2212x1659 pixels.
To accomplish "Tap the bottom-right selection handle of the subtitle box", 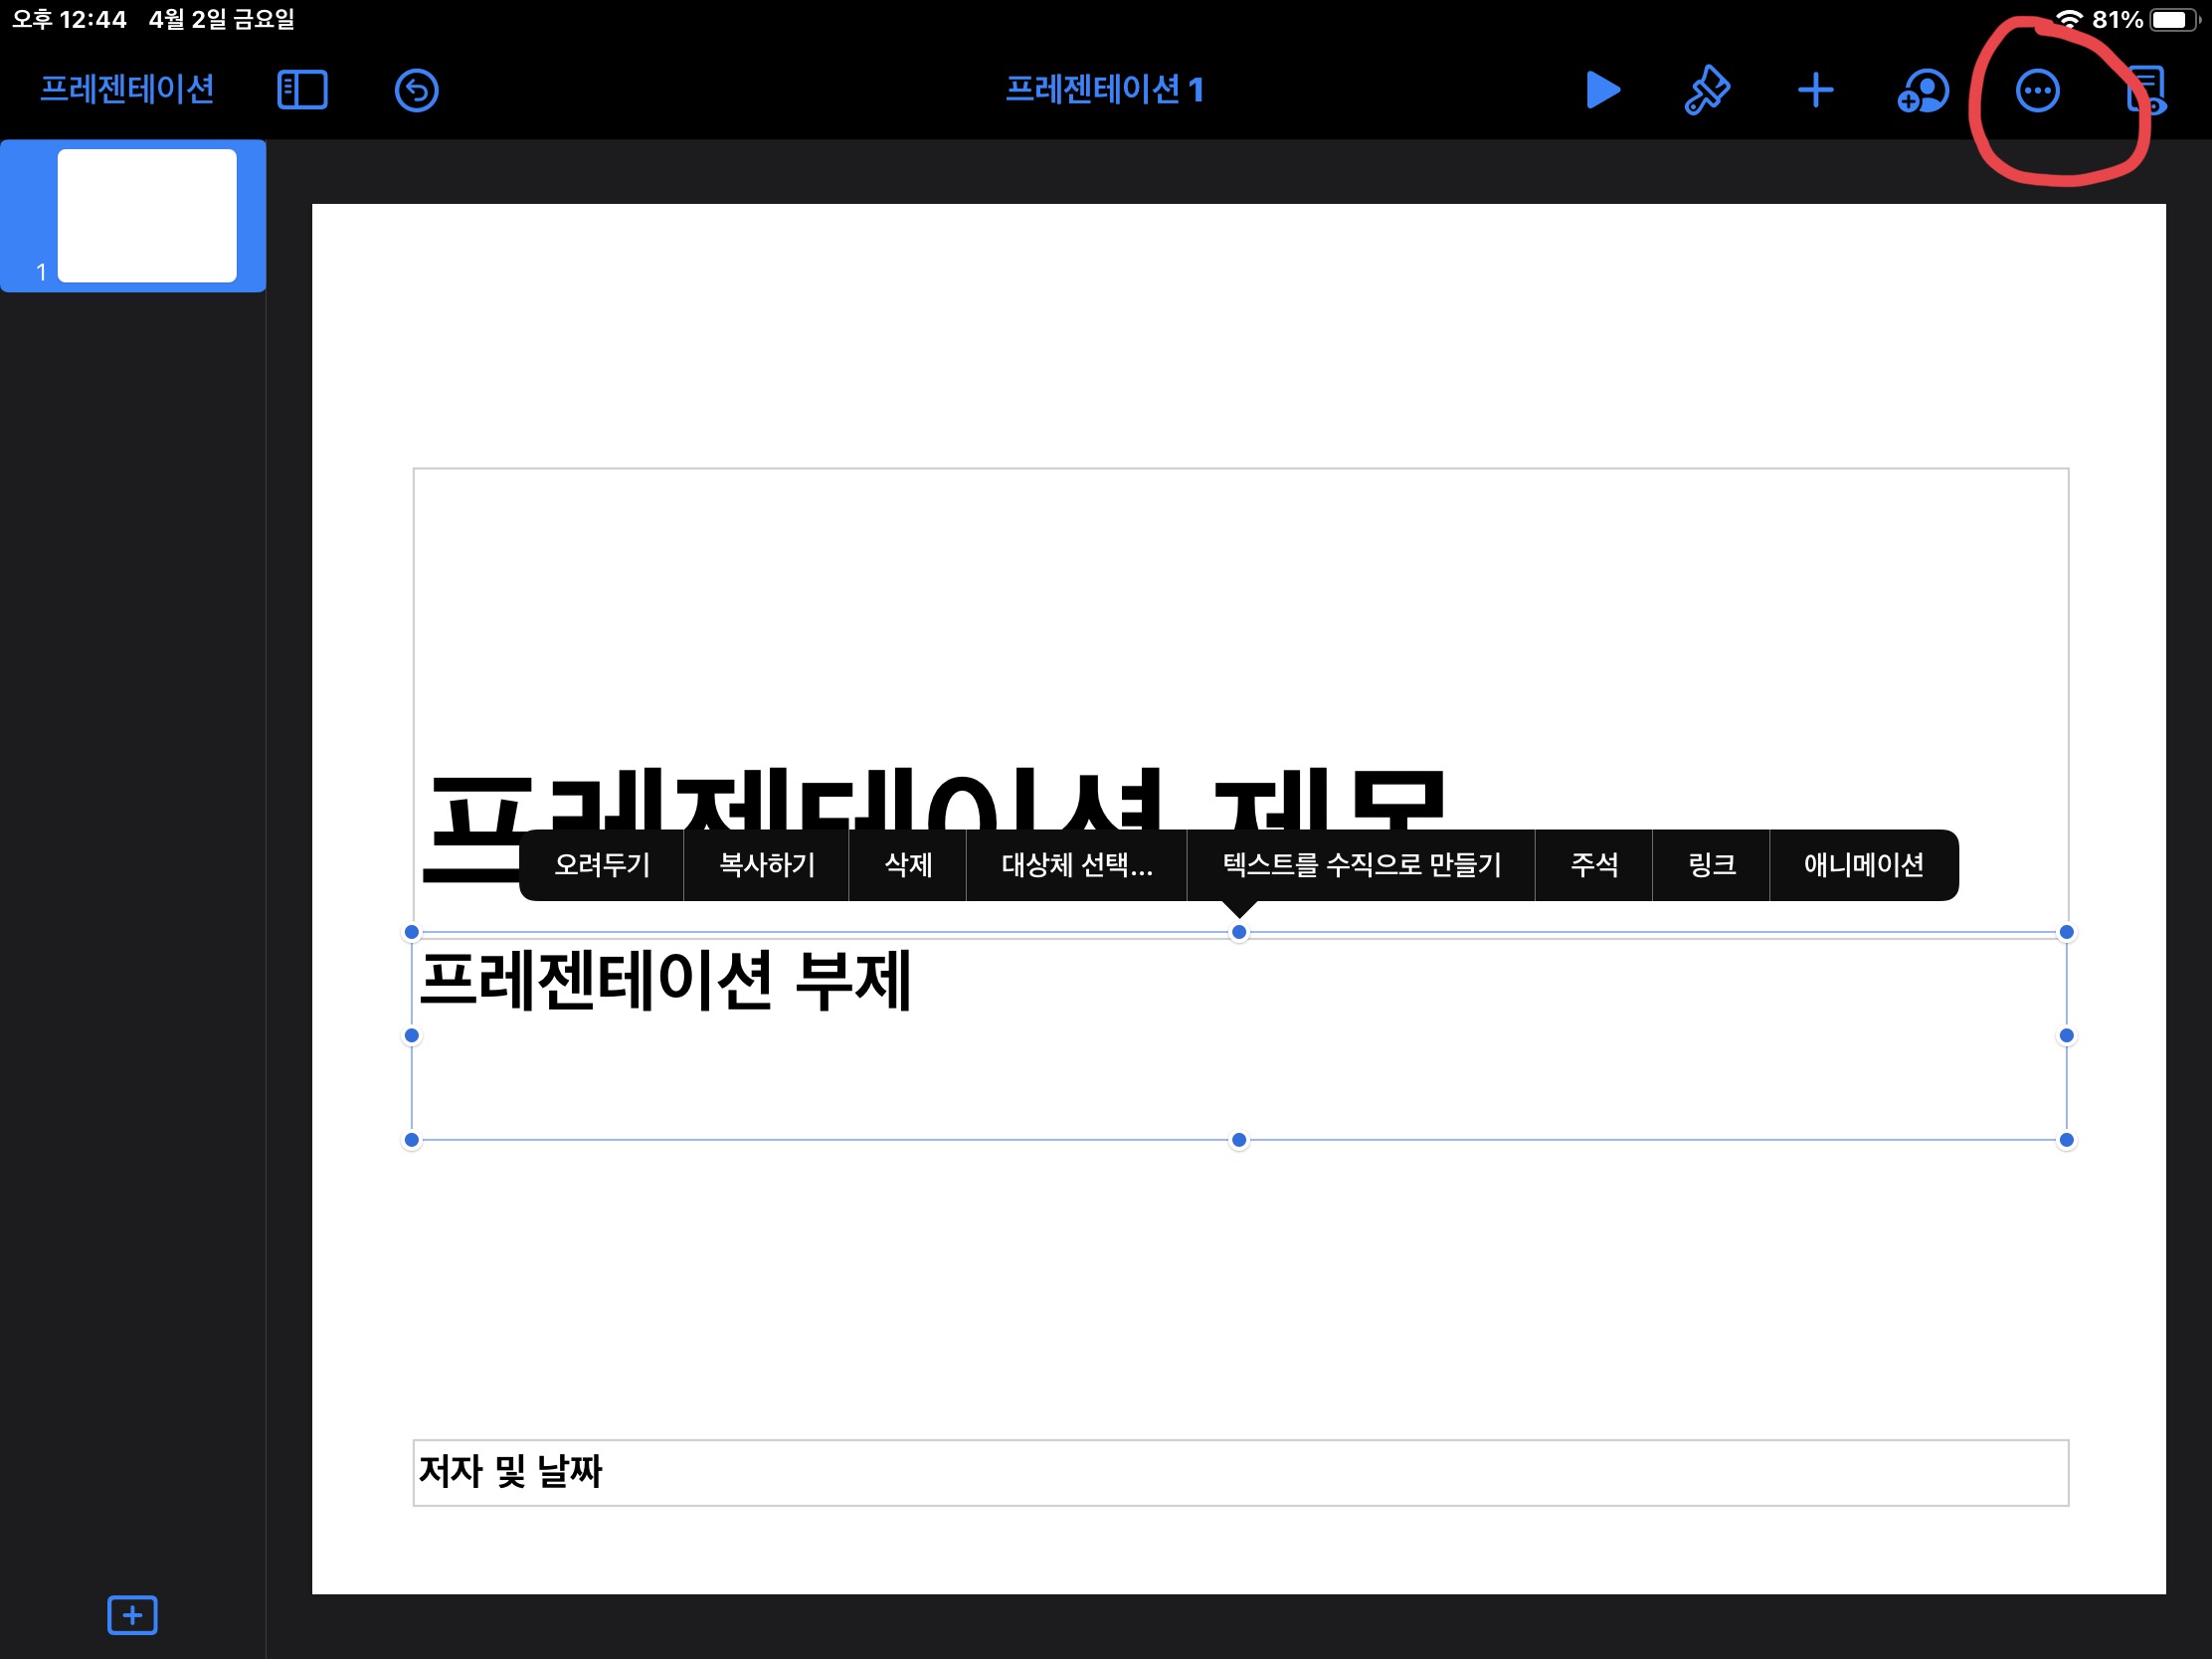I will (2066, 1139).
